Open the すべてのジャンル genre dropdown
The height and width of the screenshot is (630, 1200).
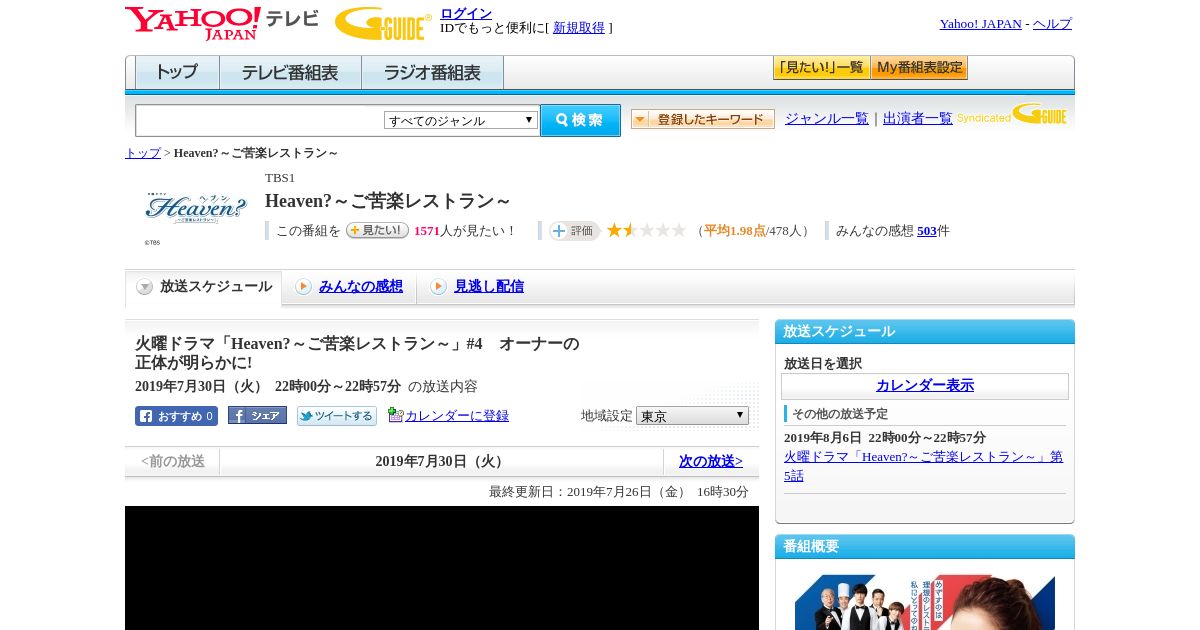[461, 120]
